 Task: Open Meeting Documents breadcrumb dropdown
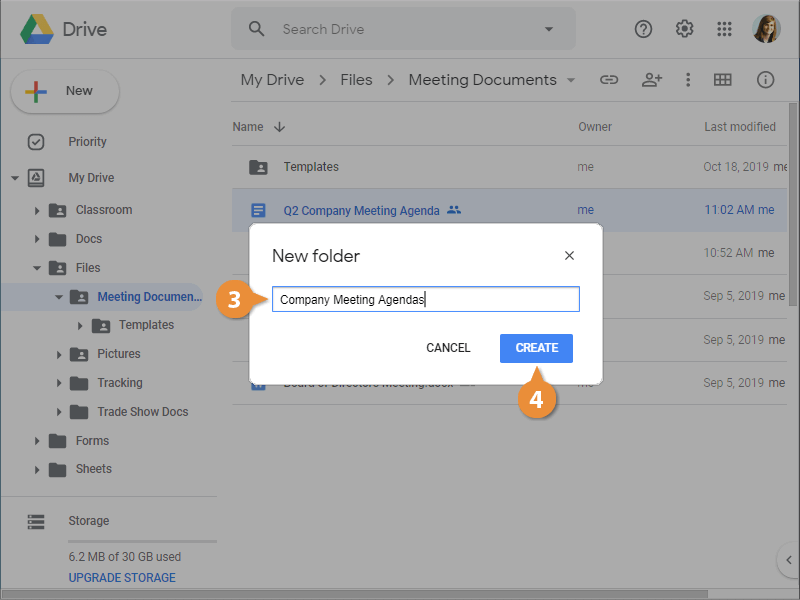571,80
